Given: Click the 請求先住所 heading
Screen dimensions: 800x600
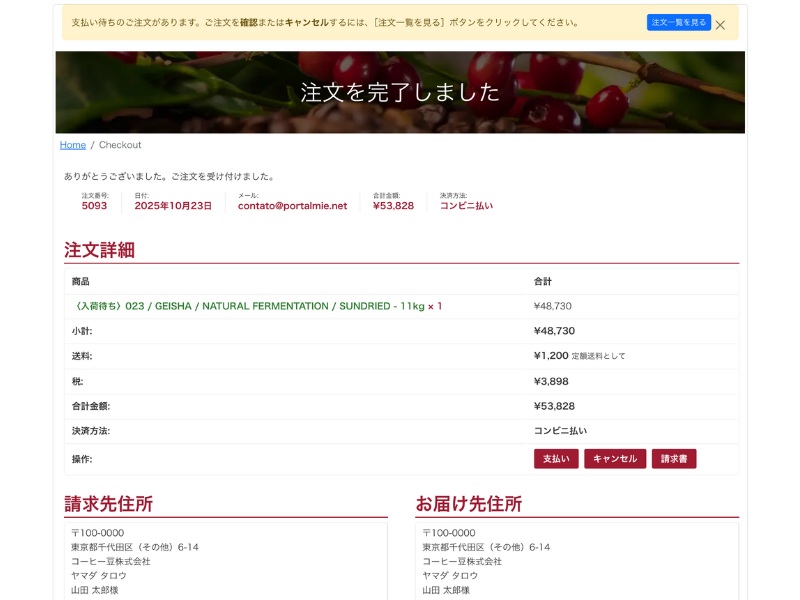Looking at the screenshot, I should tap(108, 504).
